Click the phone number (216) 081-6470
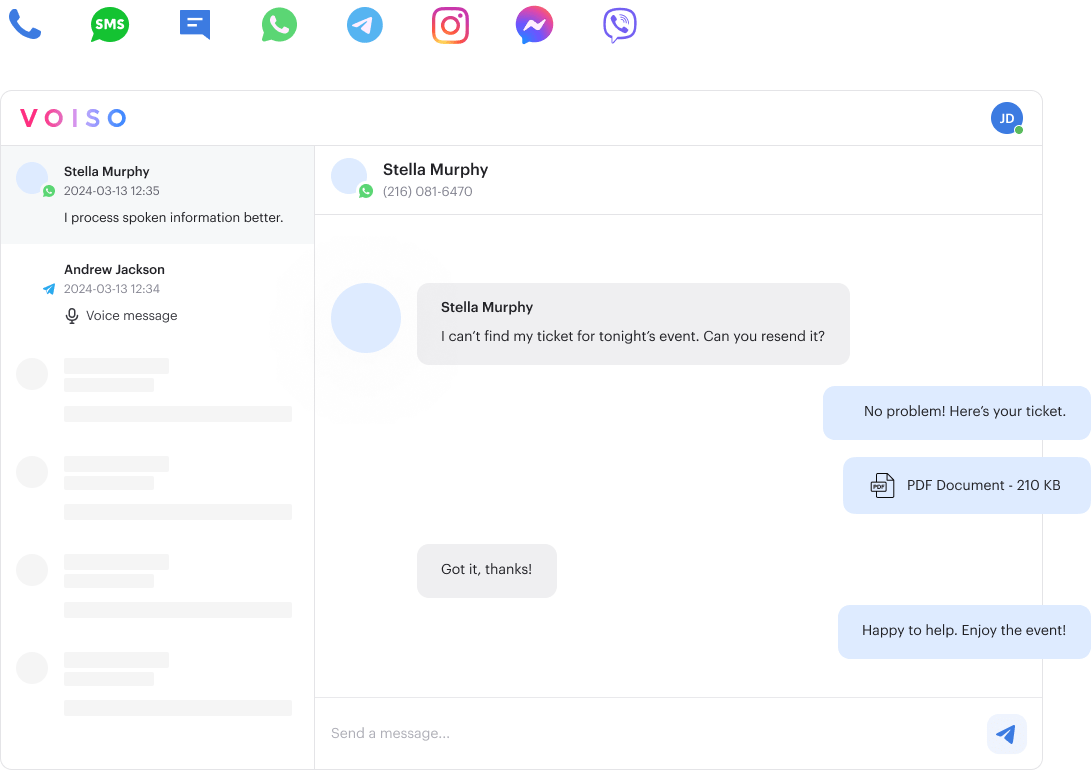 427,191
